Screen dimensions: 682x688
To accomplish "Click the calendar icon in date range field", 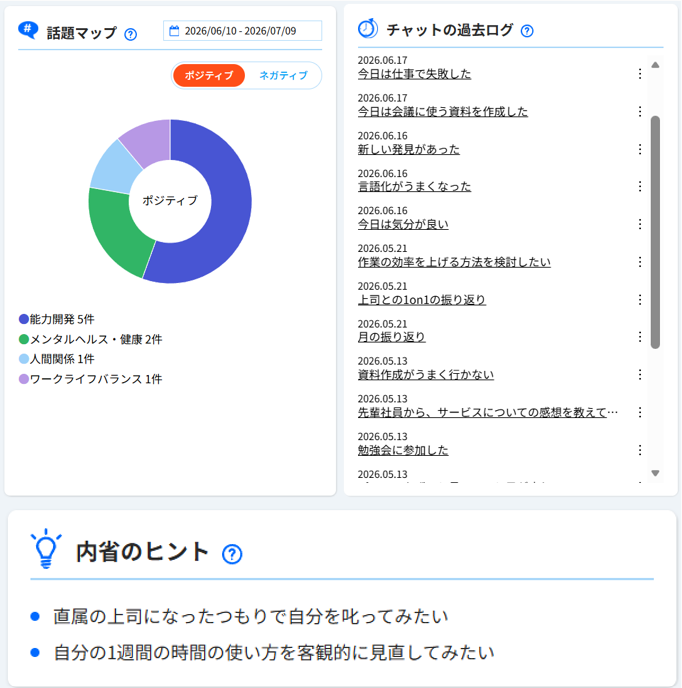I will [174, 31].
